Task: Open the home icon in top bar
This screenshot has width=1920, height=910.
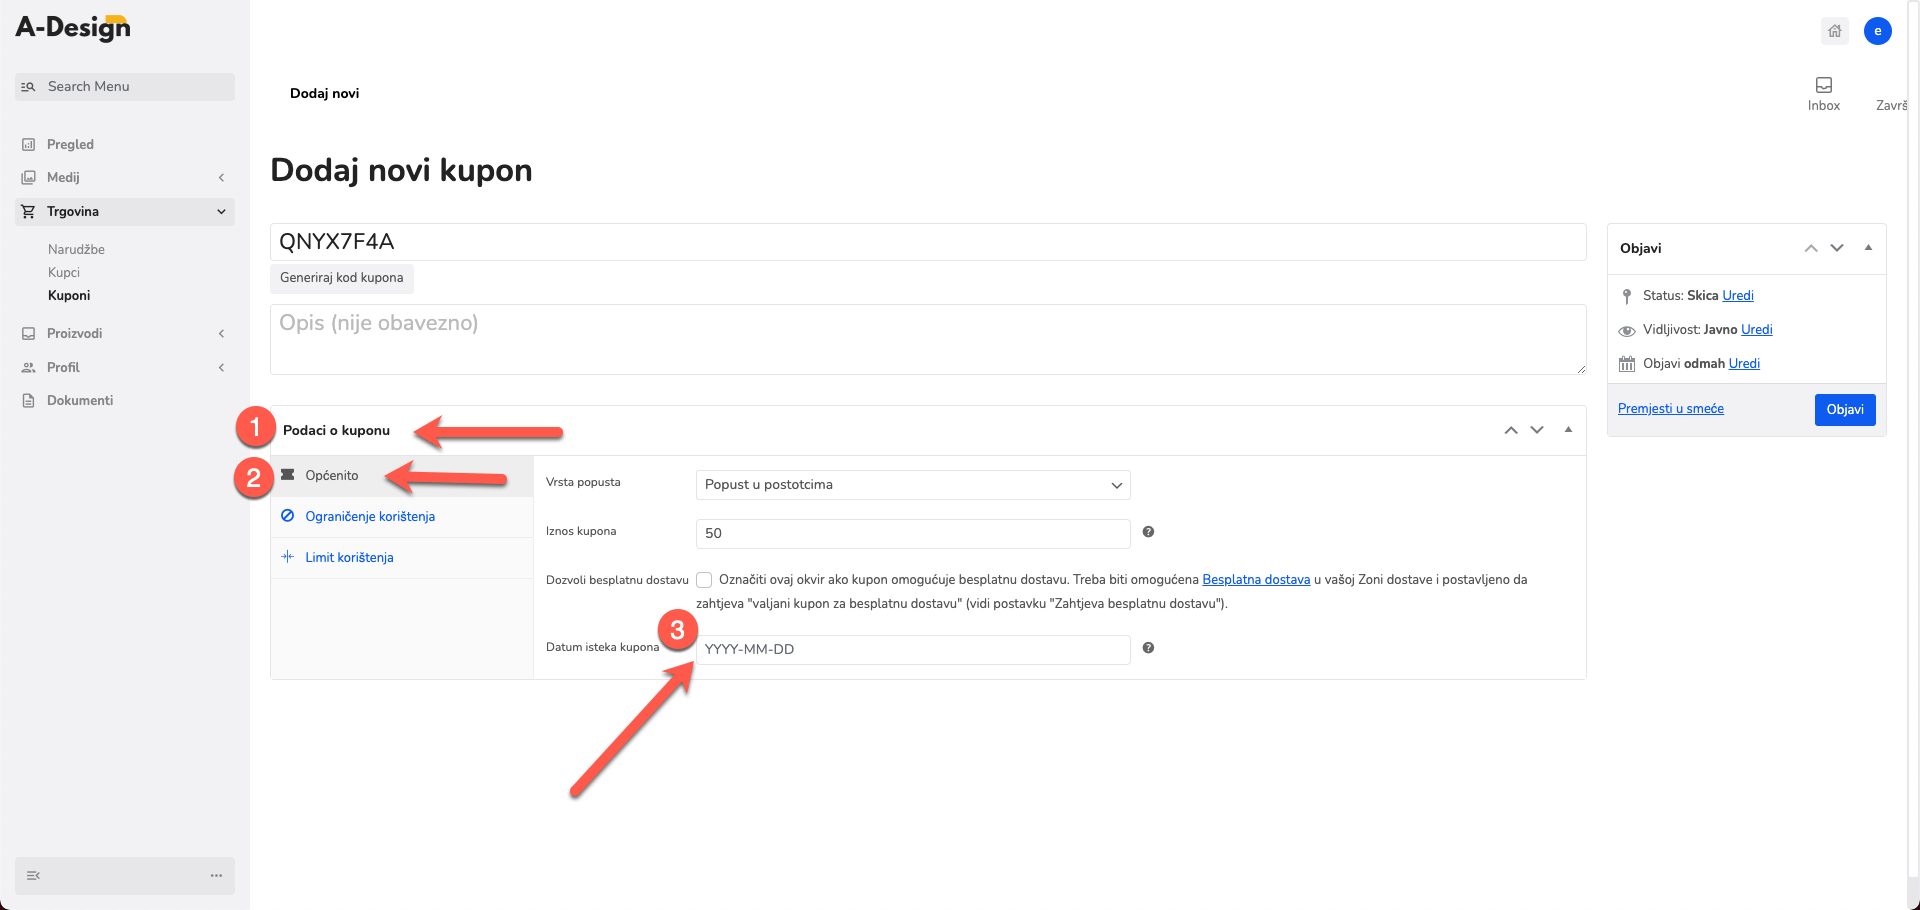Action: point(1834,31)
